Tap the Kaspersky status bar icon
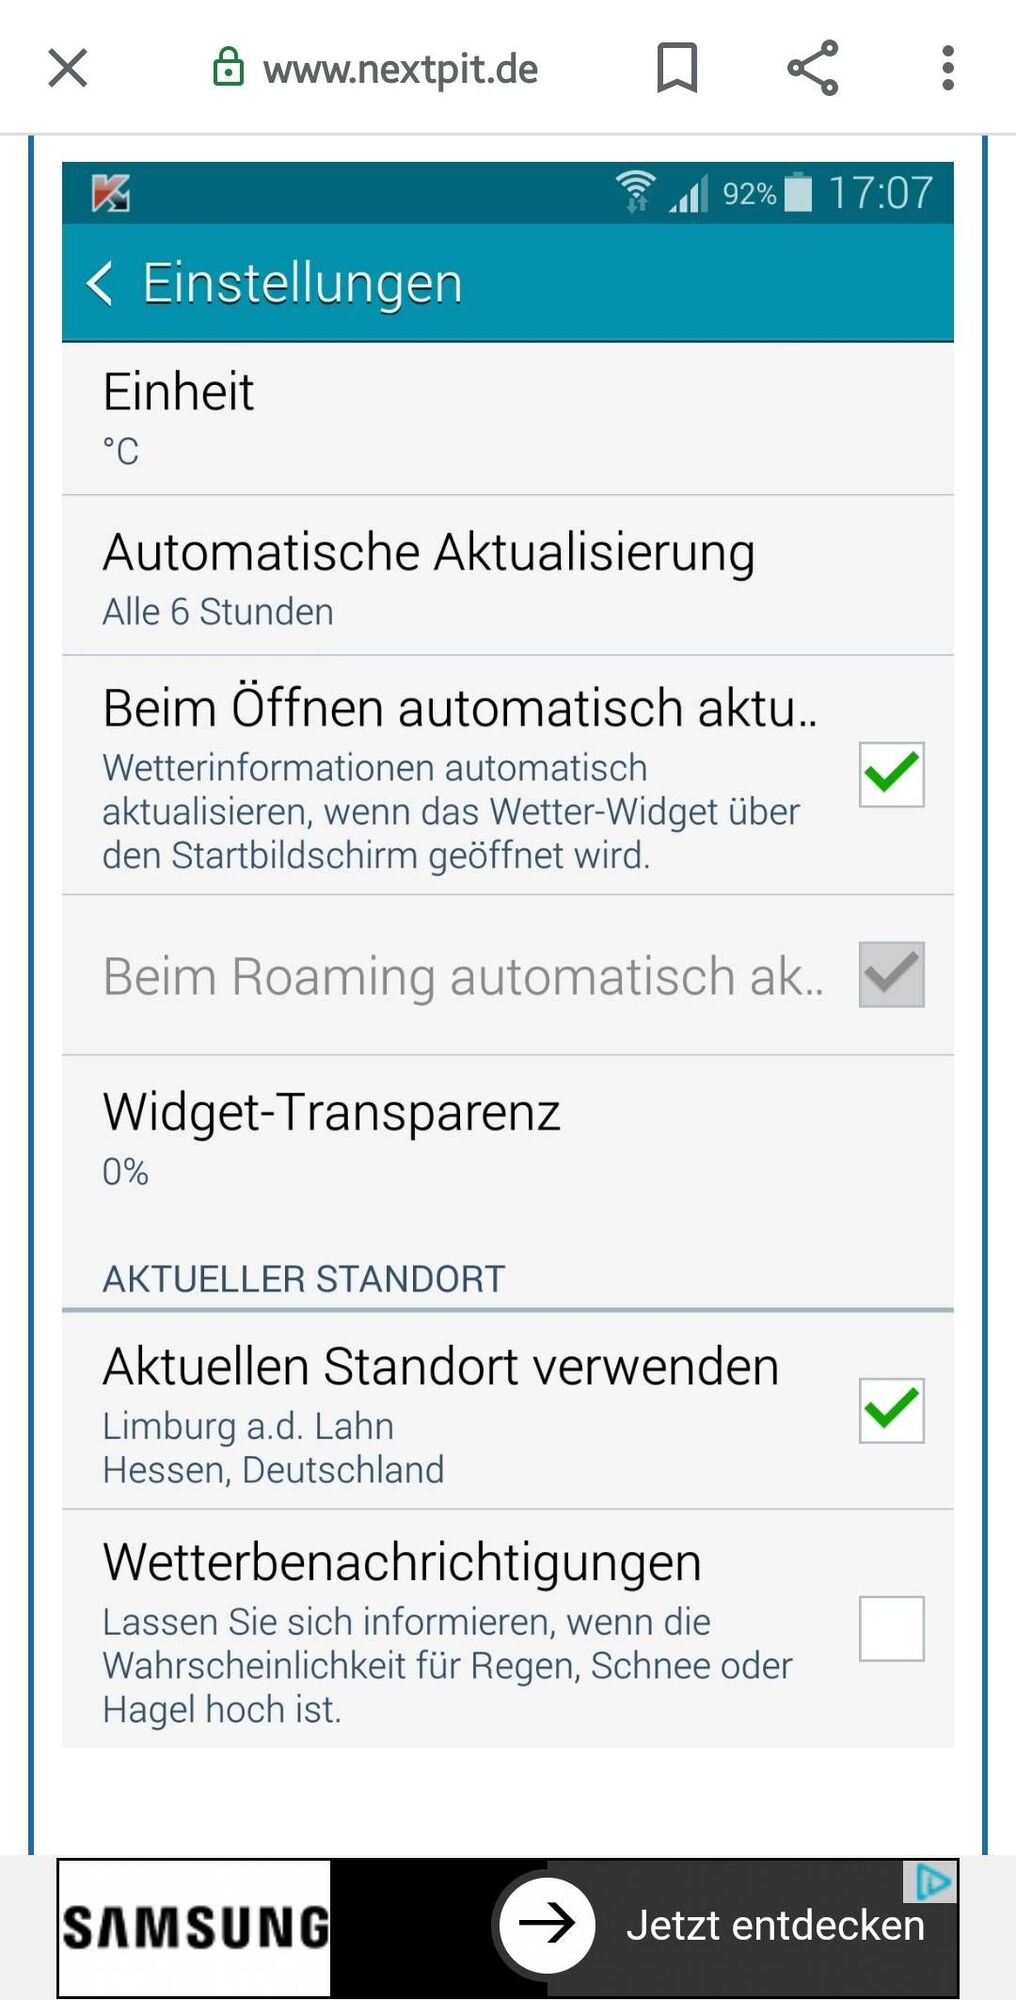The image size is (1016, 2000). 111,193
